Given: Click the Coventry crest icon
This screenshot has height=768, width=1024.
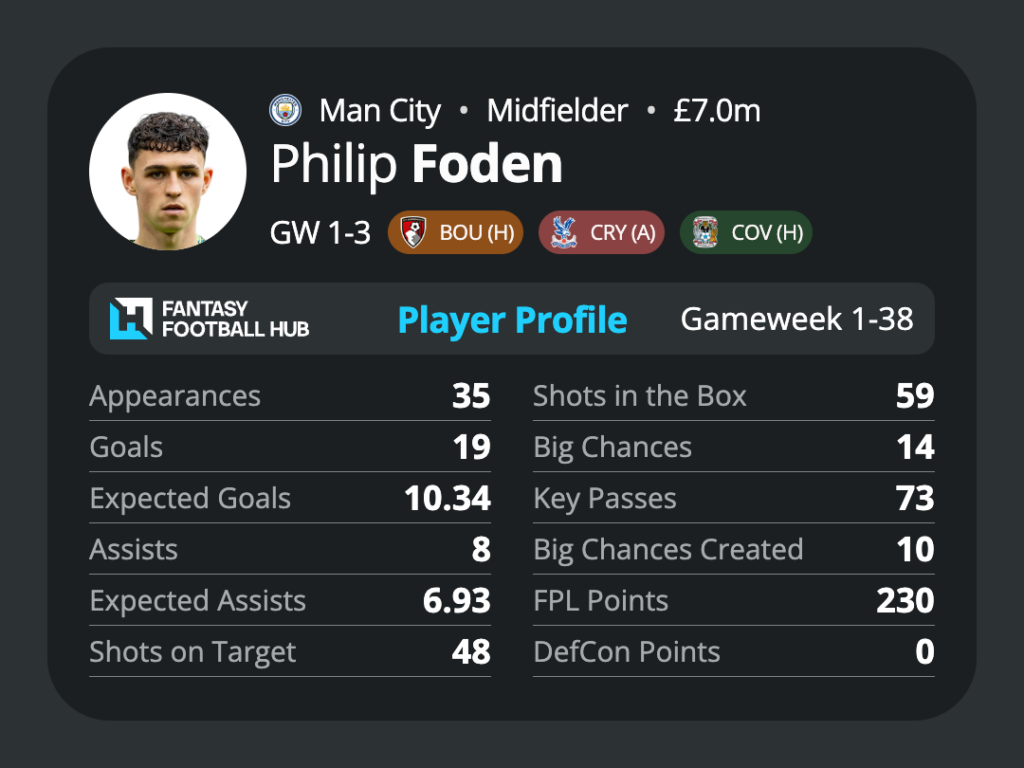Looking at the screenshot, I should pos(705,232).
